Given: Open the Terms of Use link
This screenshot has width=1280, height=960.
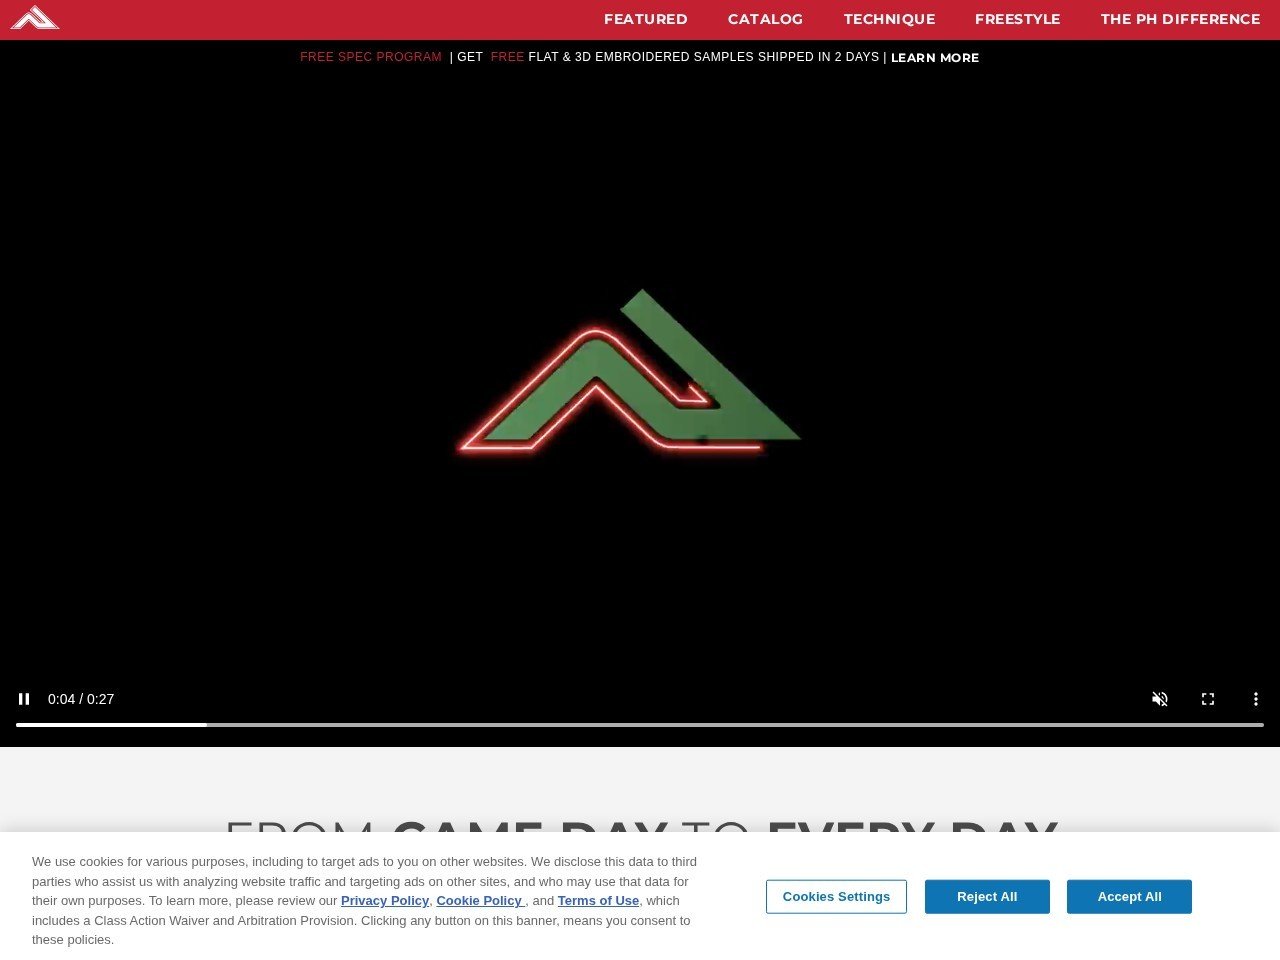Looking at the screenshot, I should pos(598,901).
